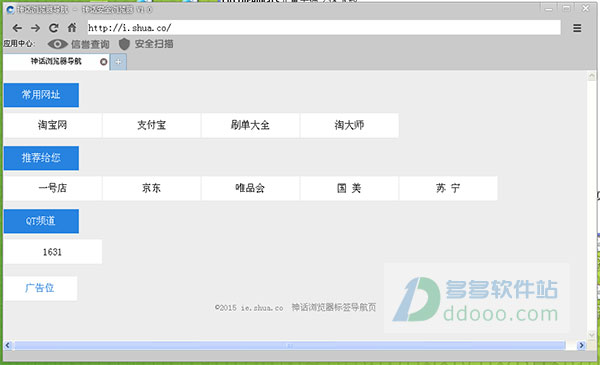
Task: Click the address bar URL field
Action: point(324,28)
